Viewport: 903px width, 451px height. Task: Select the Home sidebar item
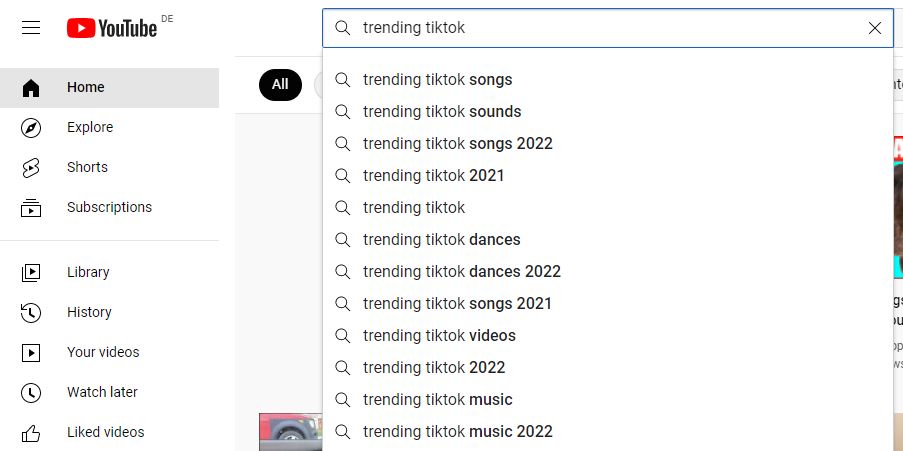(x=86, y=87)
